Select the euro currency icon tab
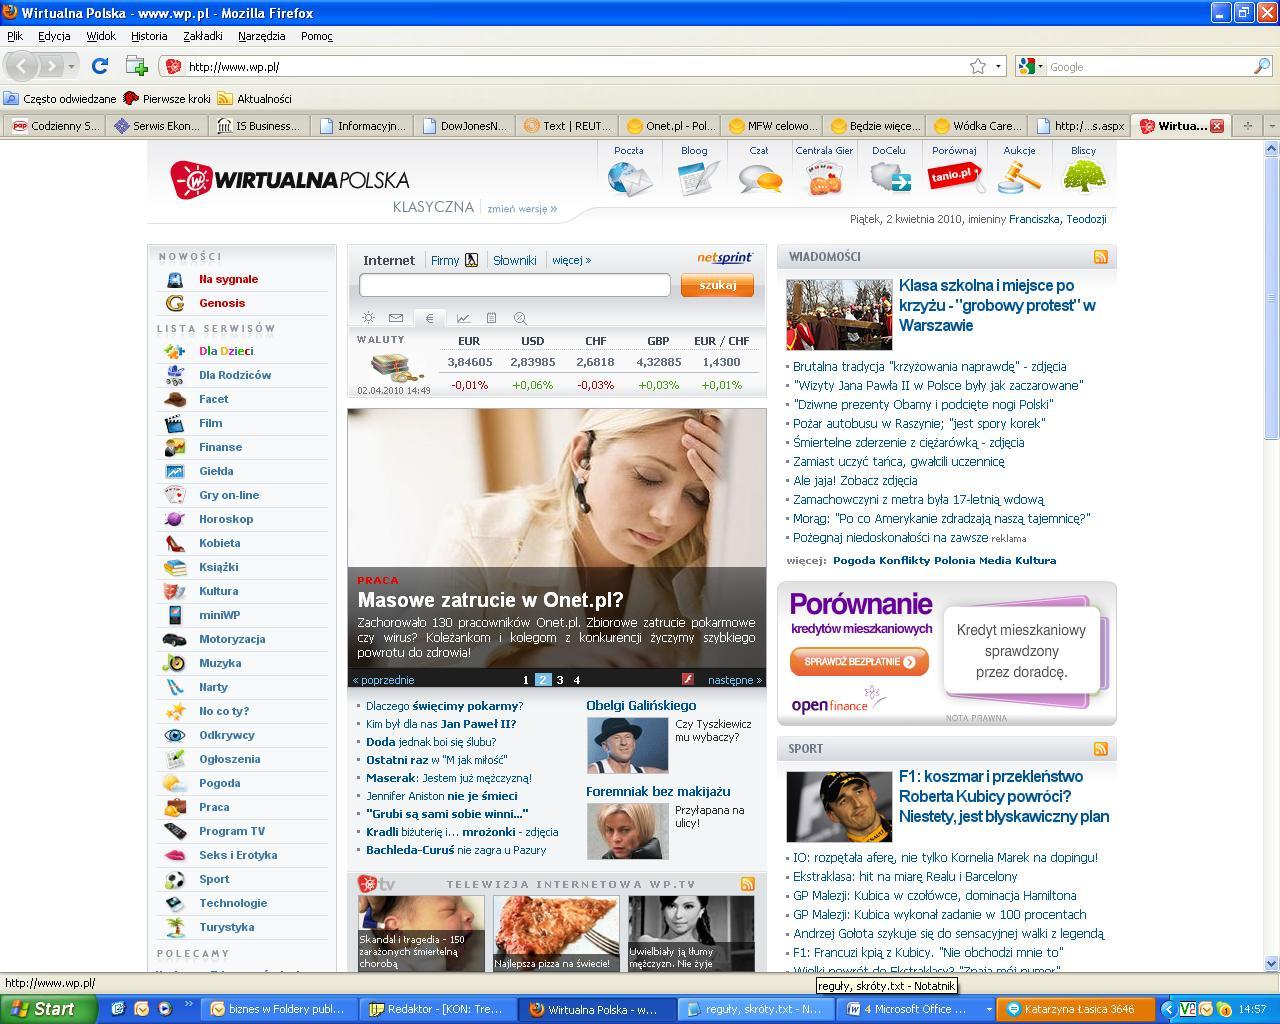The width and height of the screenshot is (1280, 1024). tap(429, 318)
